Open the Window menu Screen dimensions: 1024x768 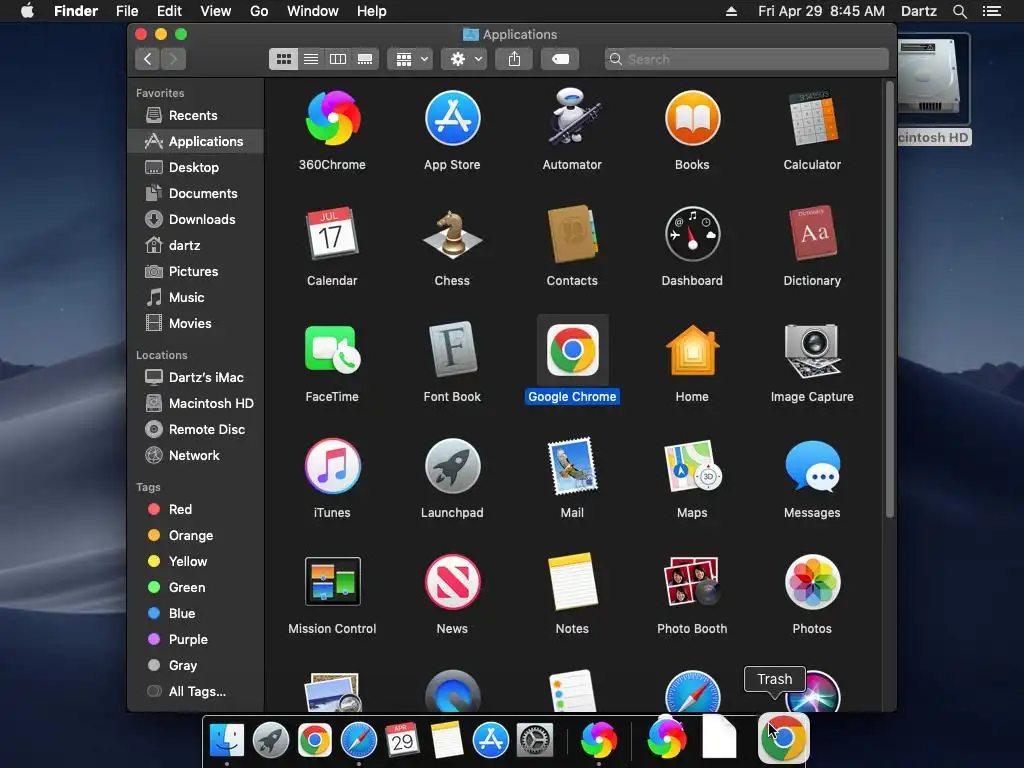pos(313,11)
